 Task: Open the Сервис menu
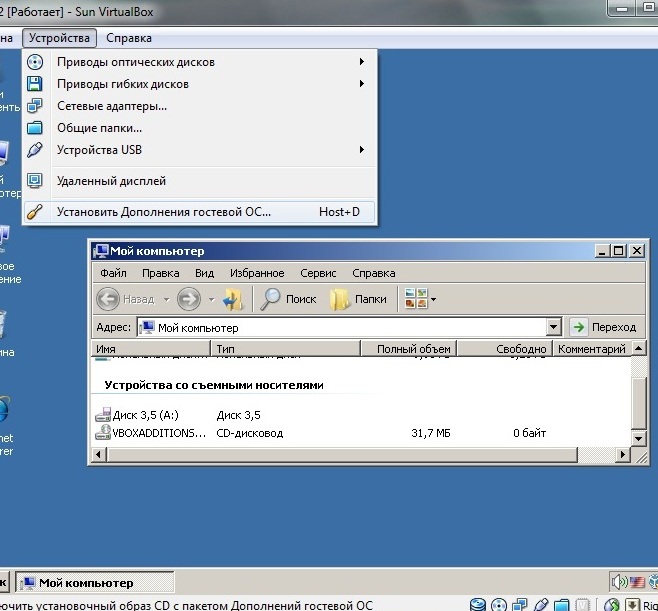(x=318, y=273)
